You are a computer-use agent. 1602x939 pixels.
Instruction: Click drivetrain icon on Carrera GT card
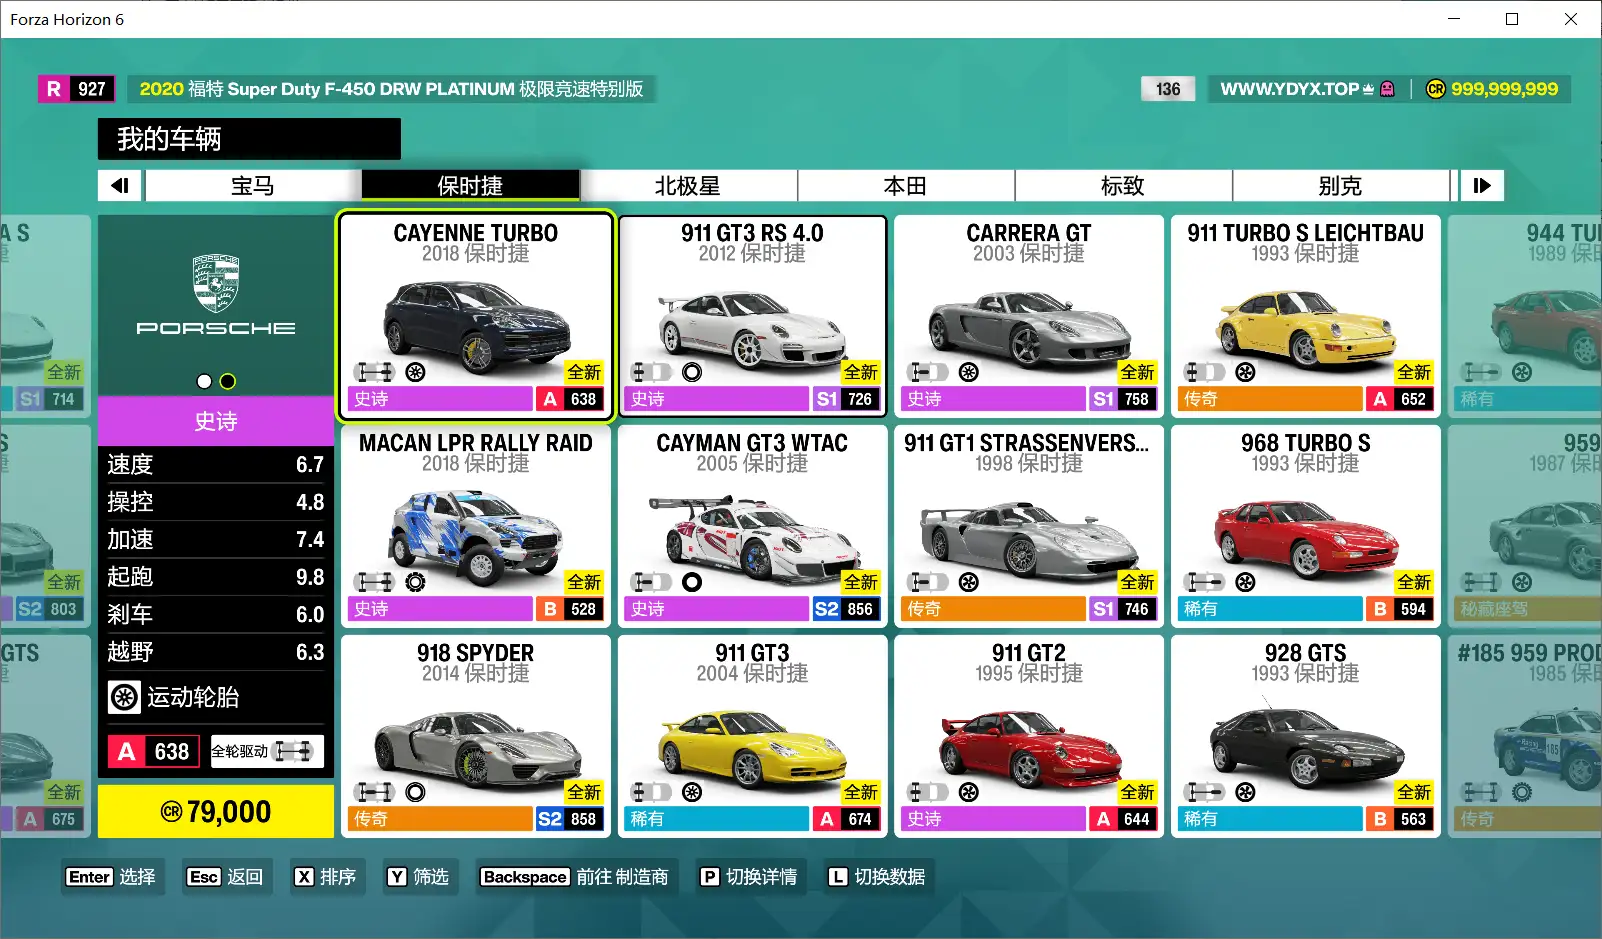click(928, 372)
